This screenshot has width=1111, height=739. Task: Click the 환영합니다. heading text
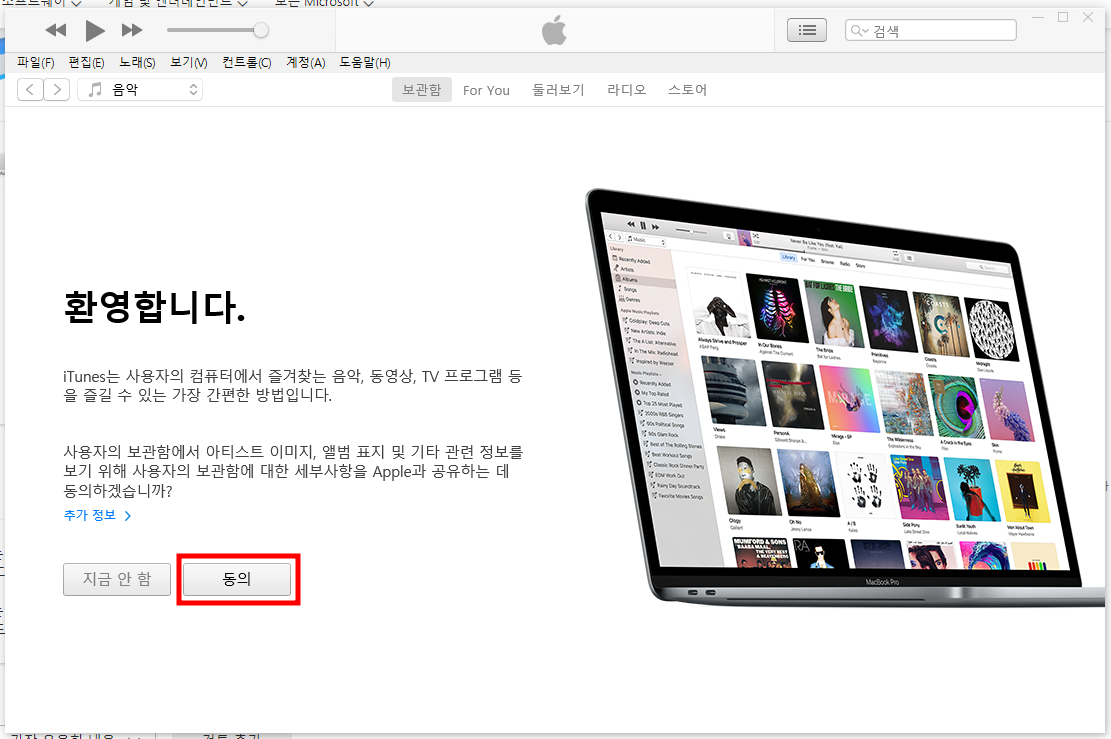click(x=154, y=307)
